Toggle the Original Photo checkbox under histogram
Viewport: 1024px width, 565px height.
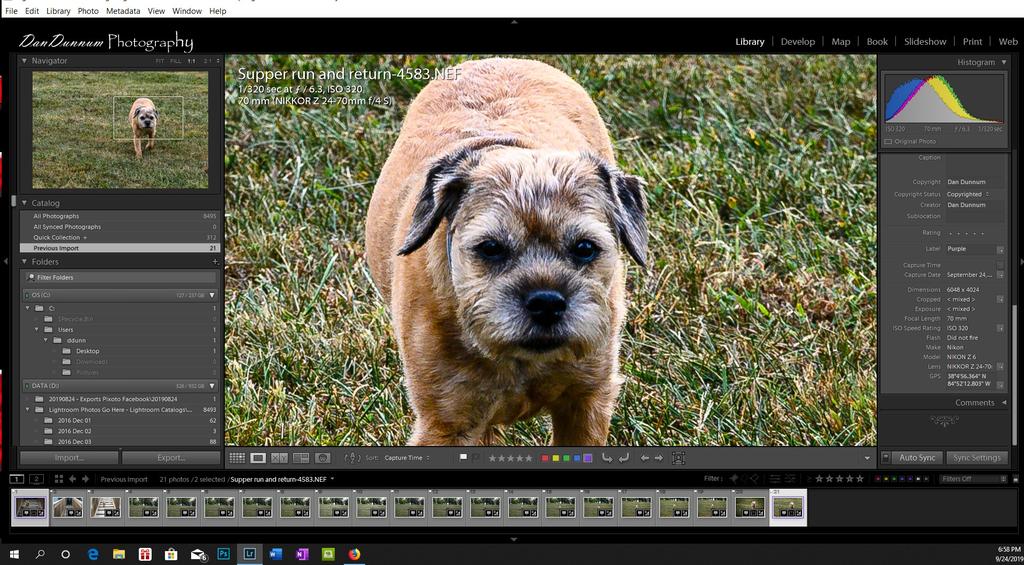pos(889,142)
